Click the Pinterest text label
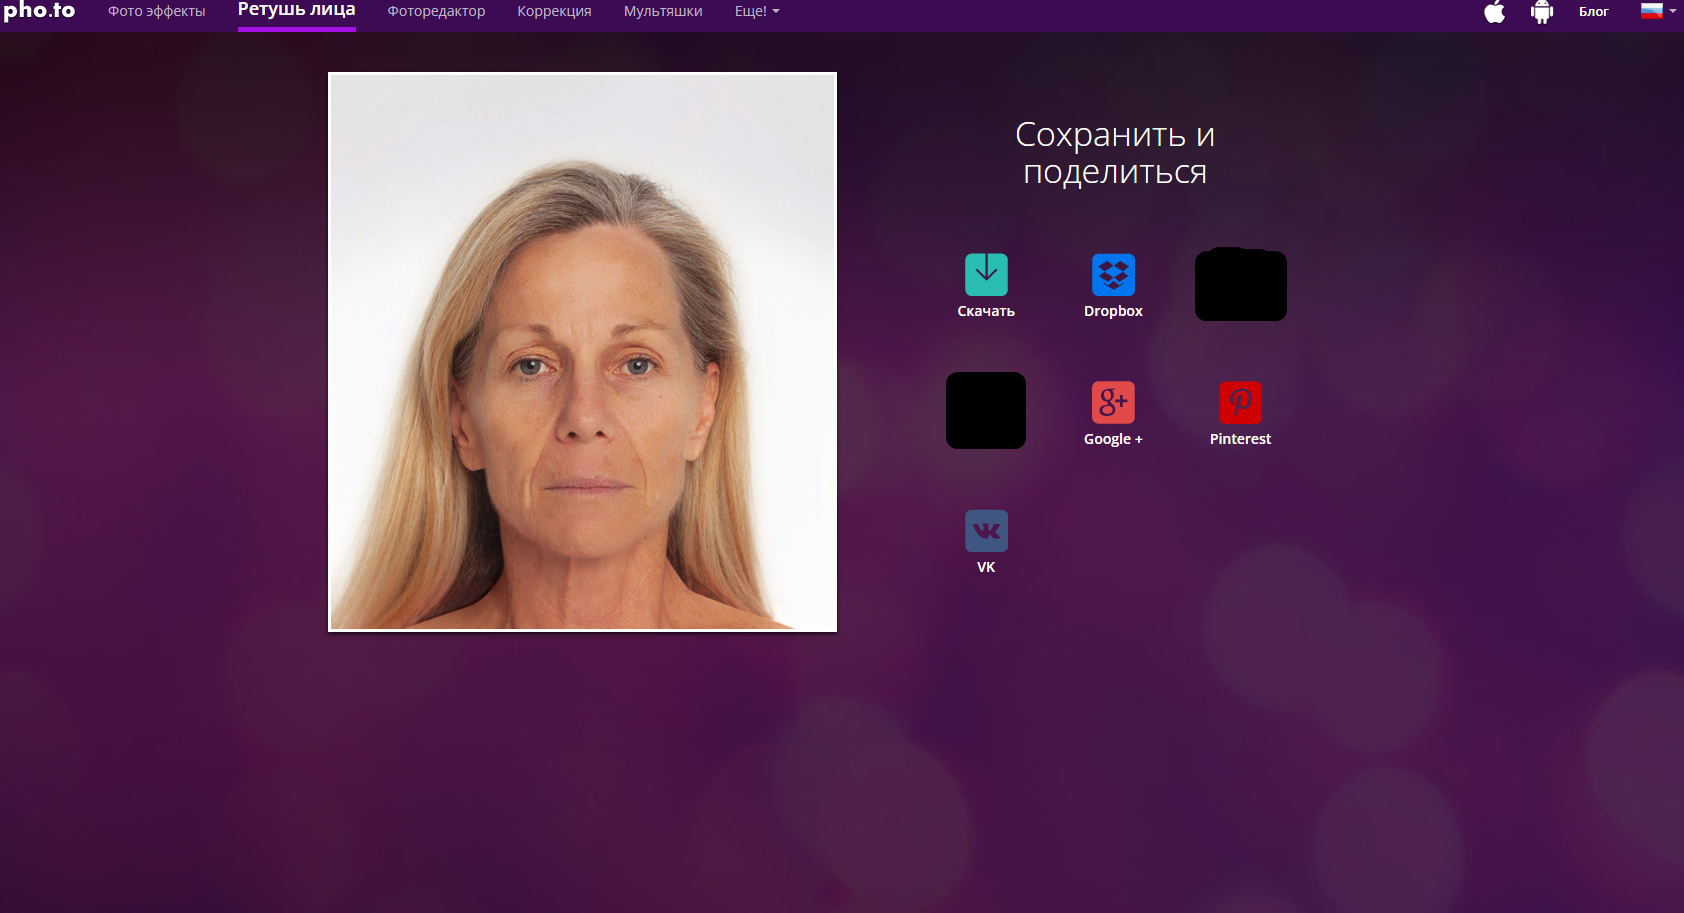 (x=1240, y=439)
